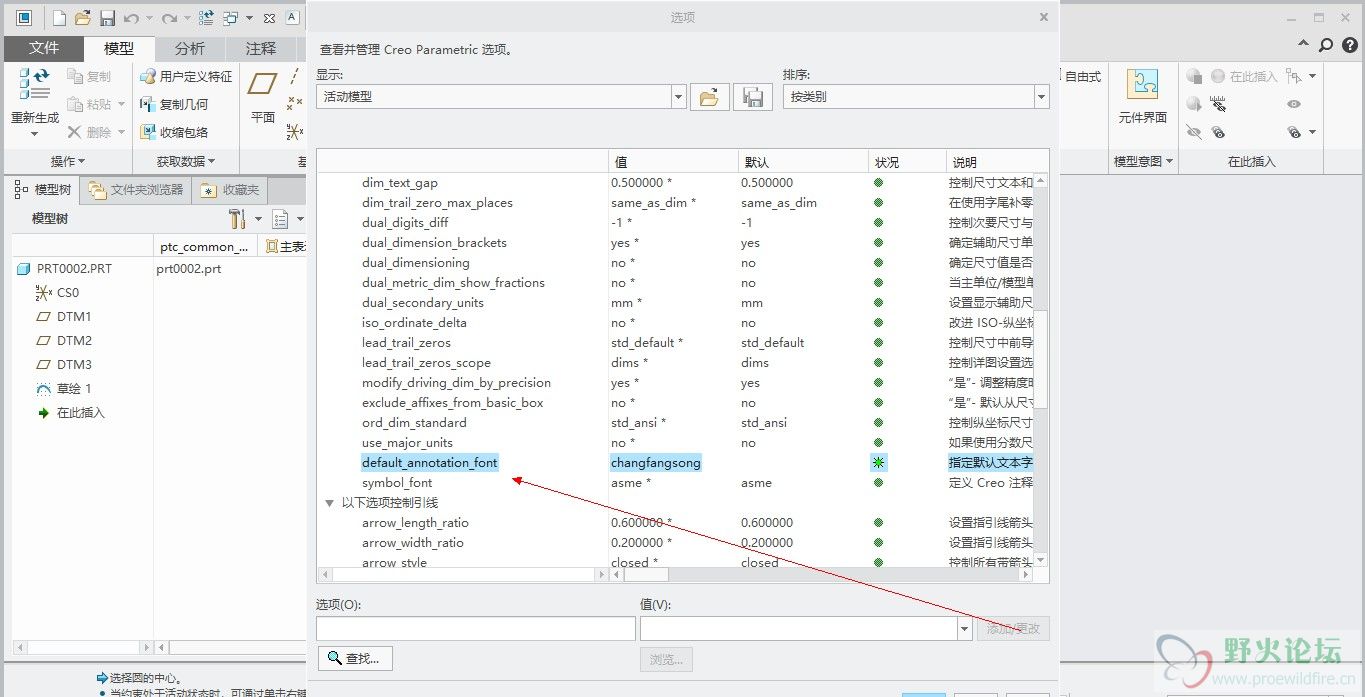This screenshot has height=697, width=1365.
Task: Switch to the 模型 ribbon tab
Action: click(x=119, y=48)
